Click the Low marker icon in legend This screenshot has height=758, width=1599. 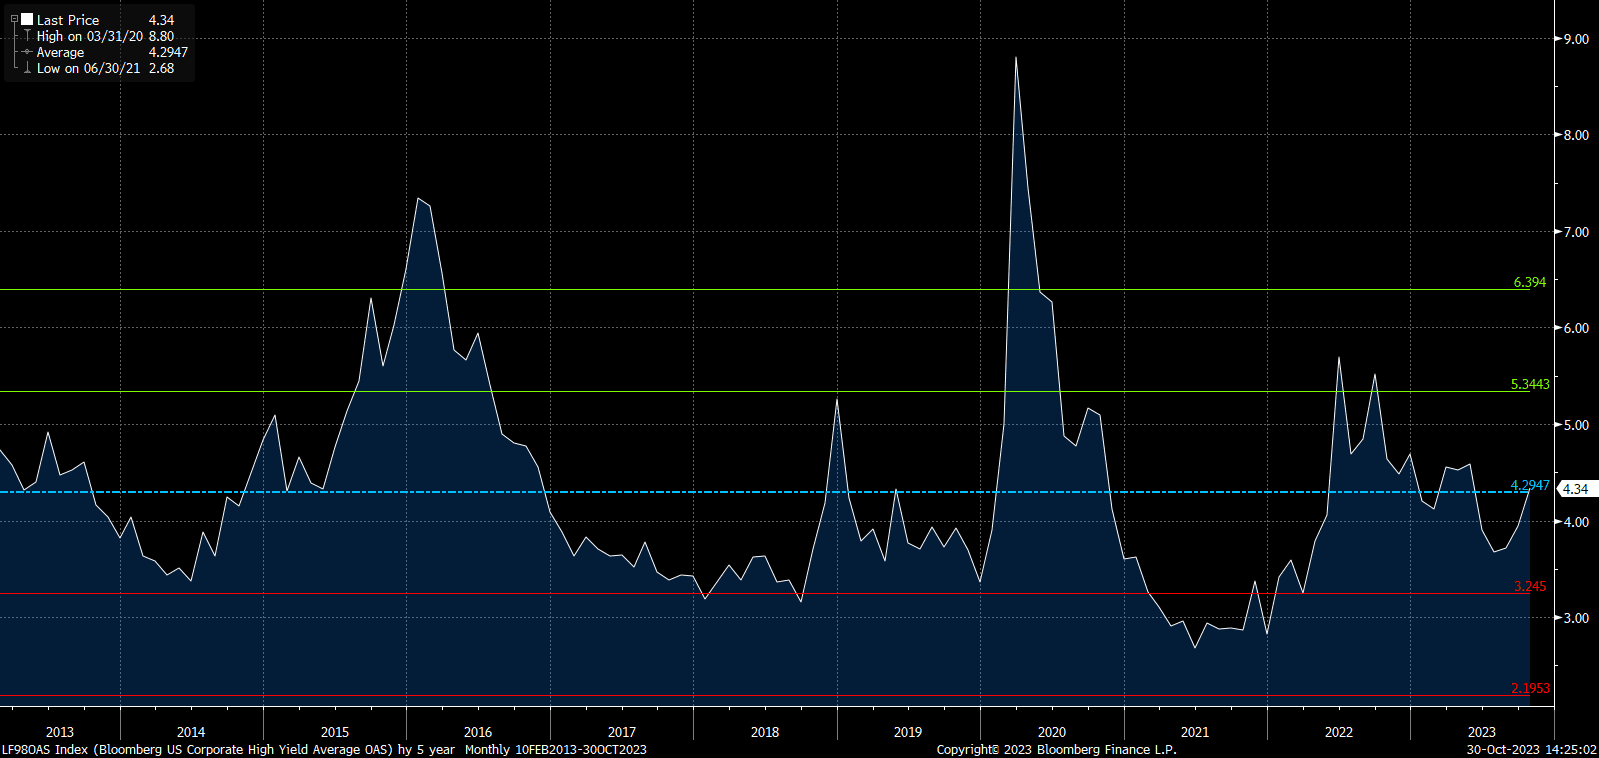[x=27, y=68]
